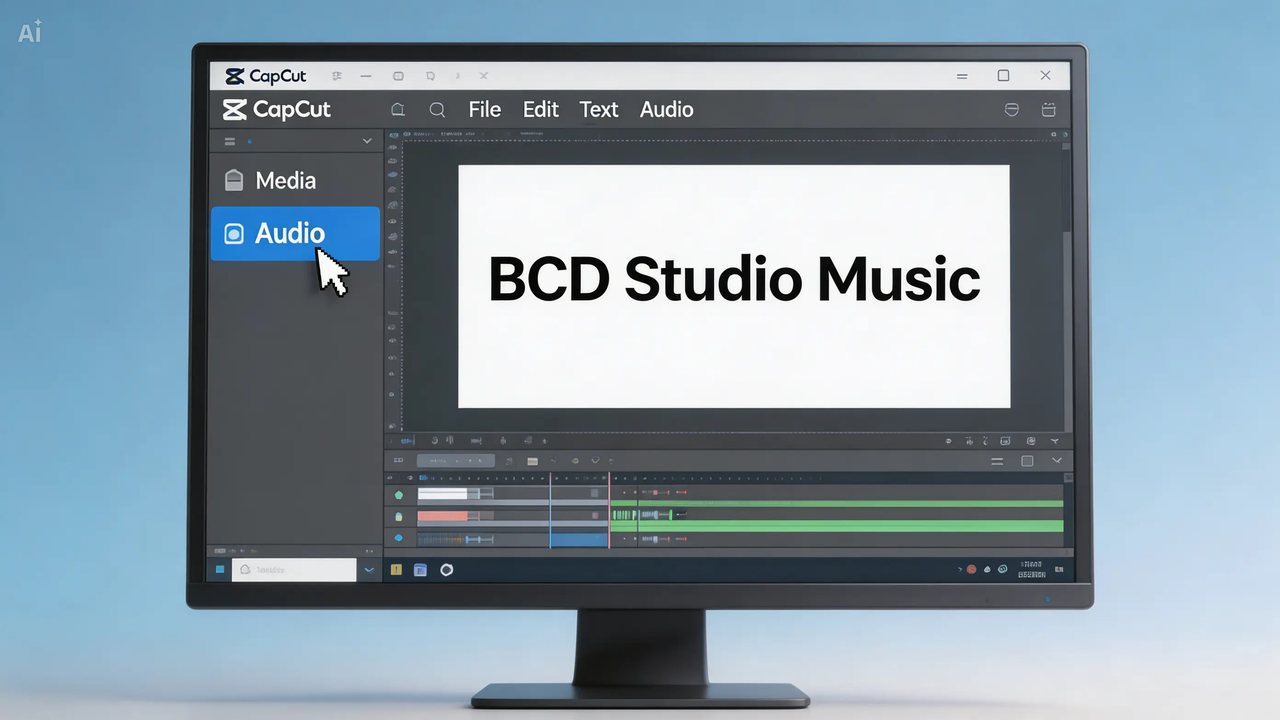Toggle visibility of the top timeline track
Screen dimensions: 1280x720
click(398, 493)
